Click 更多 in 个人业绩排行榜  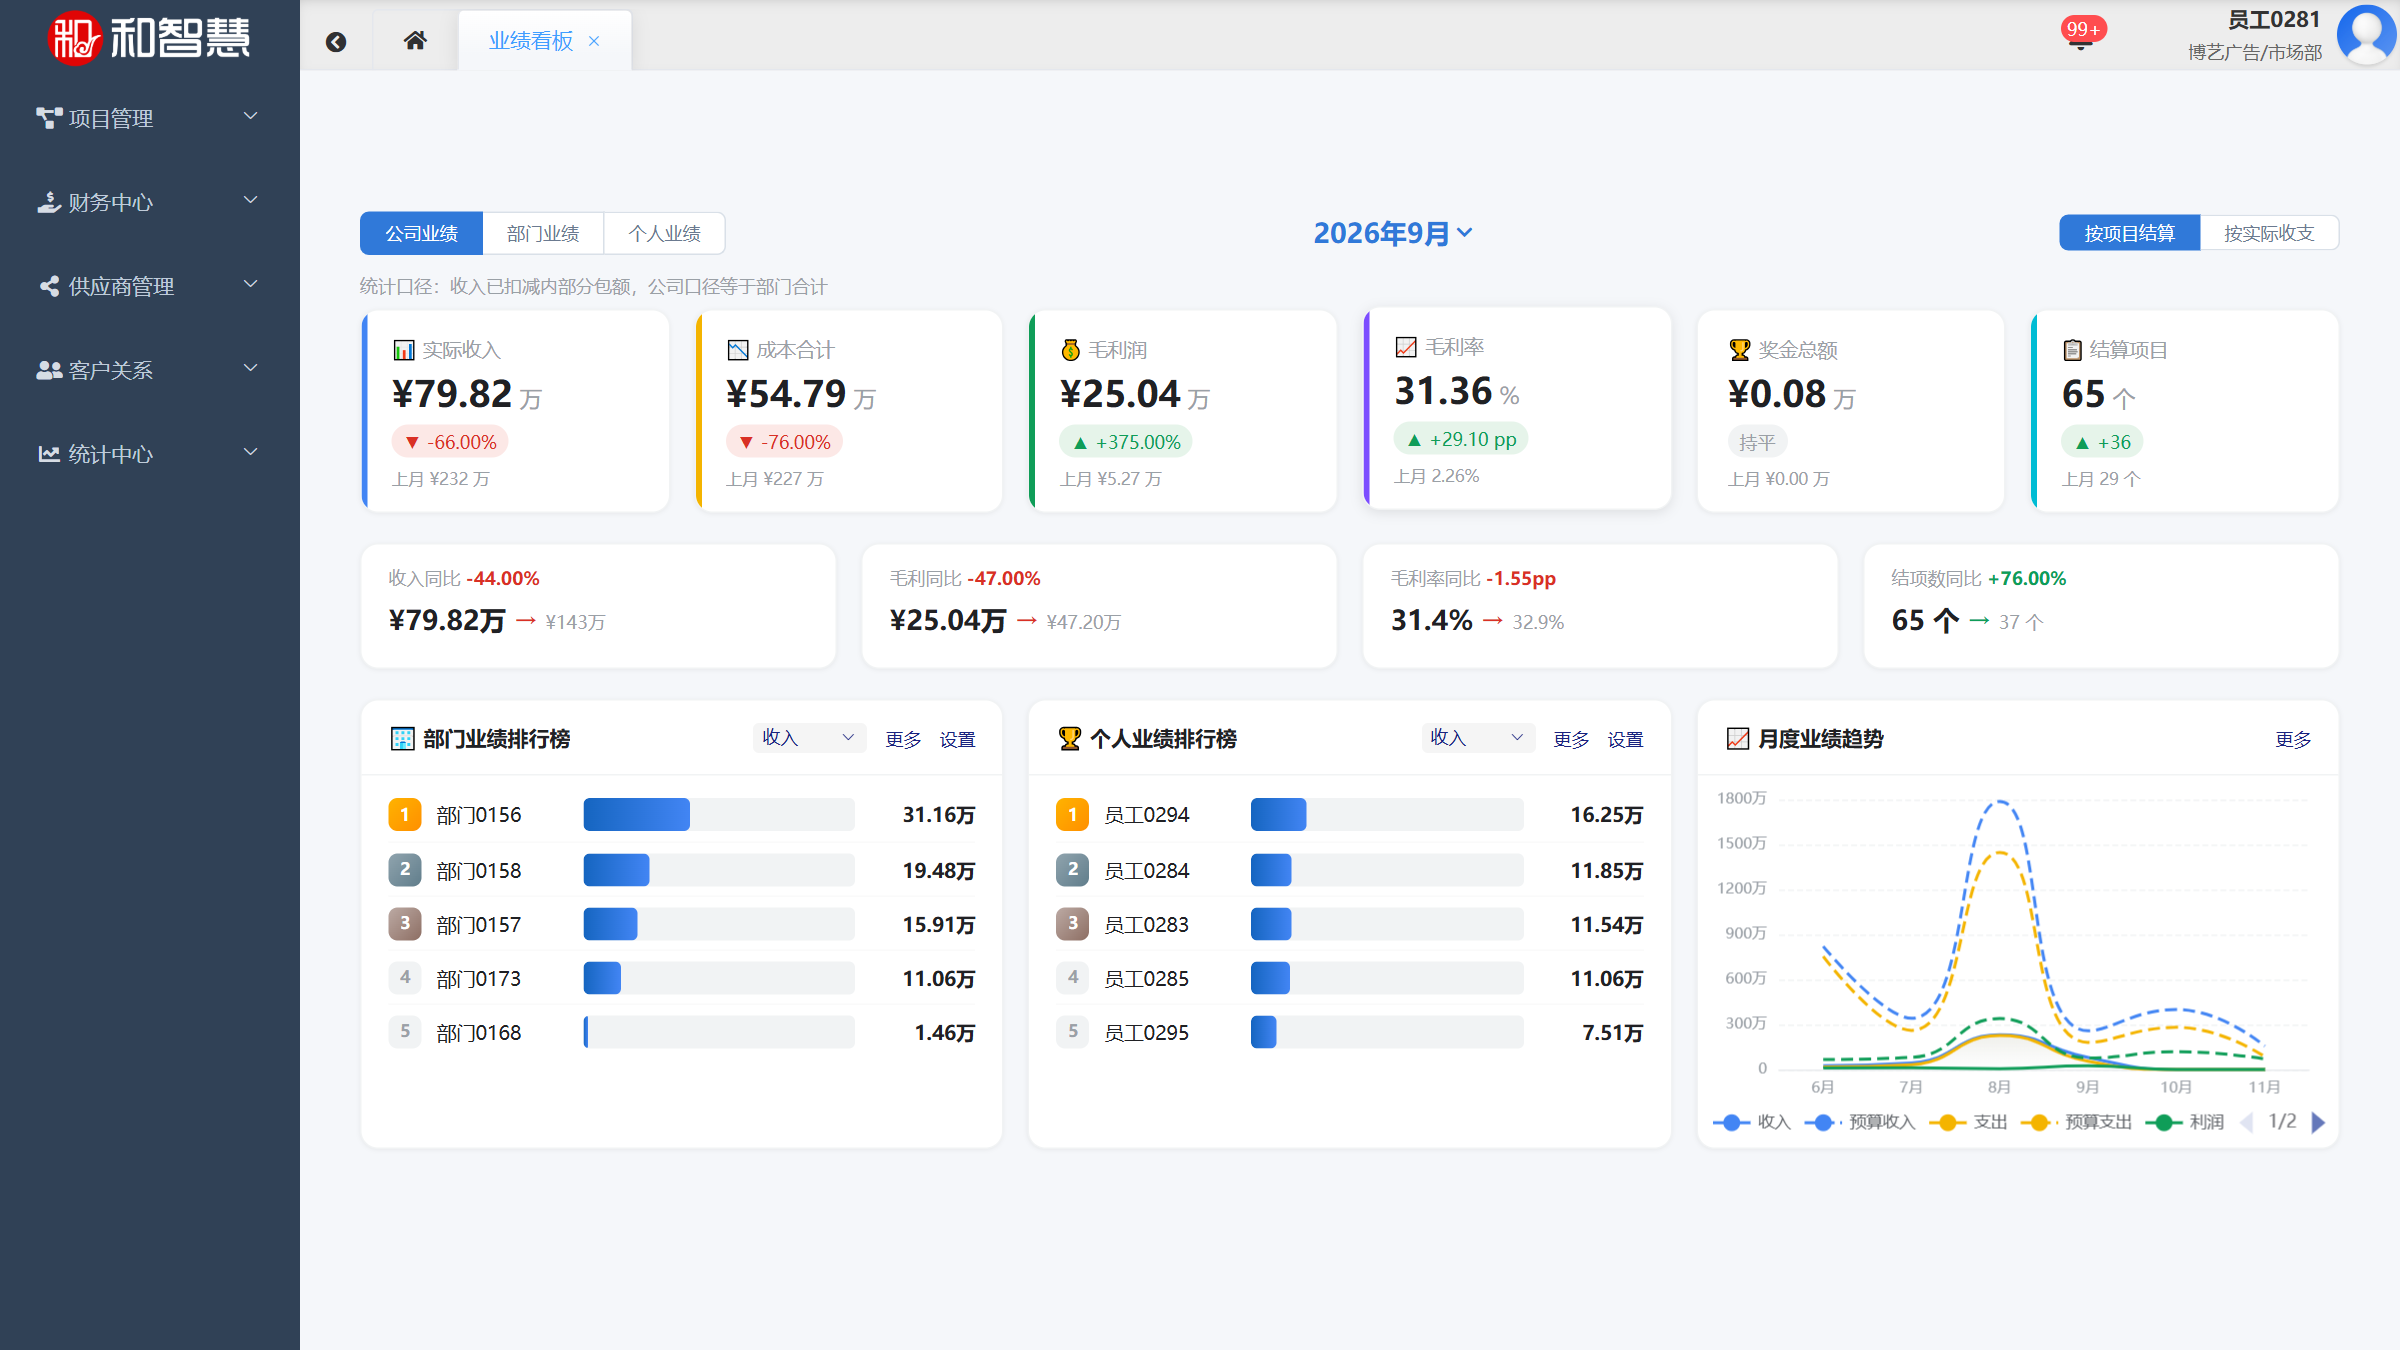click(1572, 740)
